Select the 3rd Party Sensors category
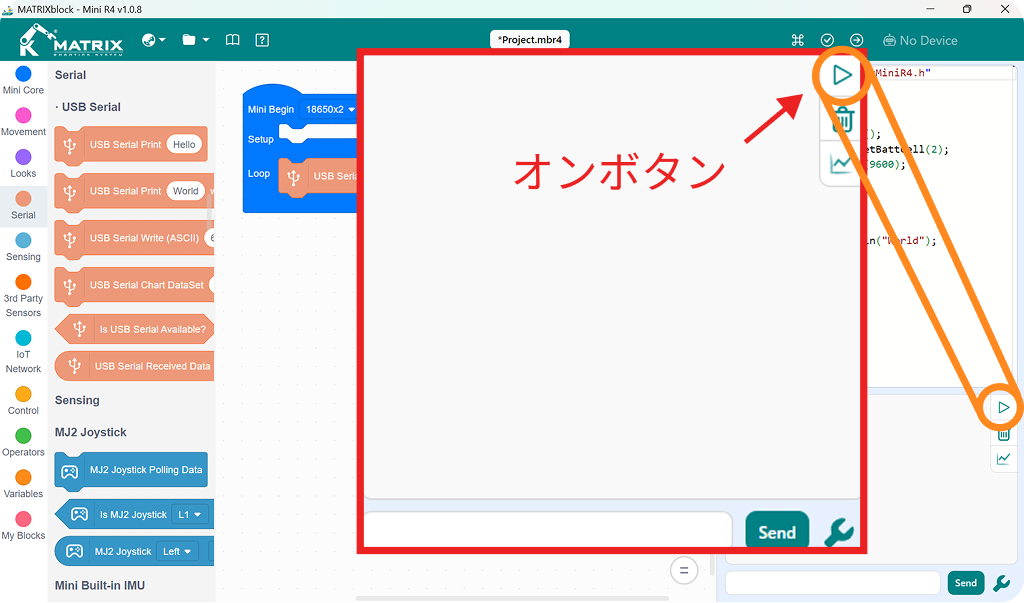1024x603 pixels. click(24, 296)
